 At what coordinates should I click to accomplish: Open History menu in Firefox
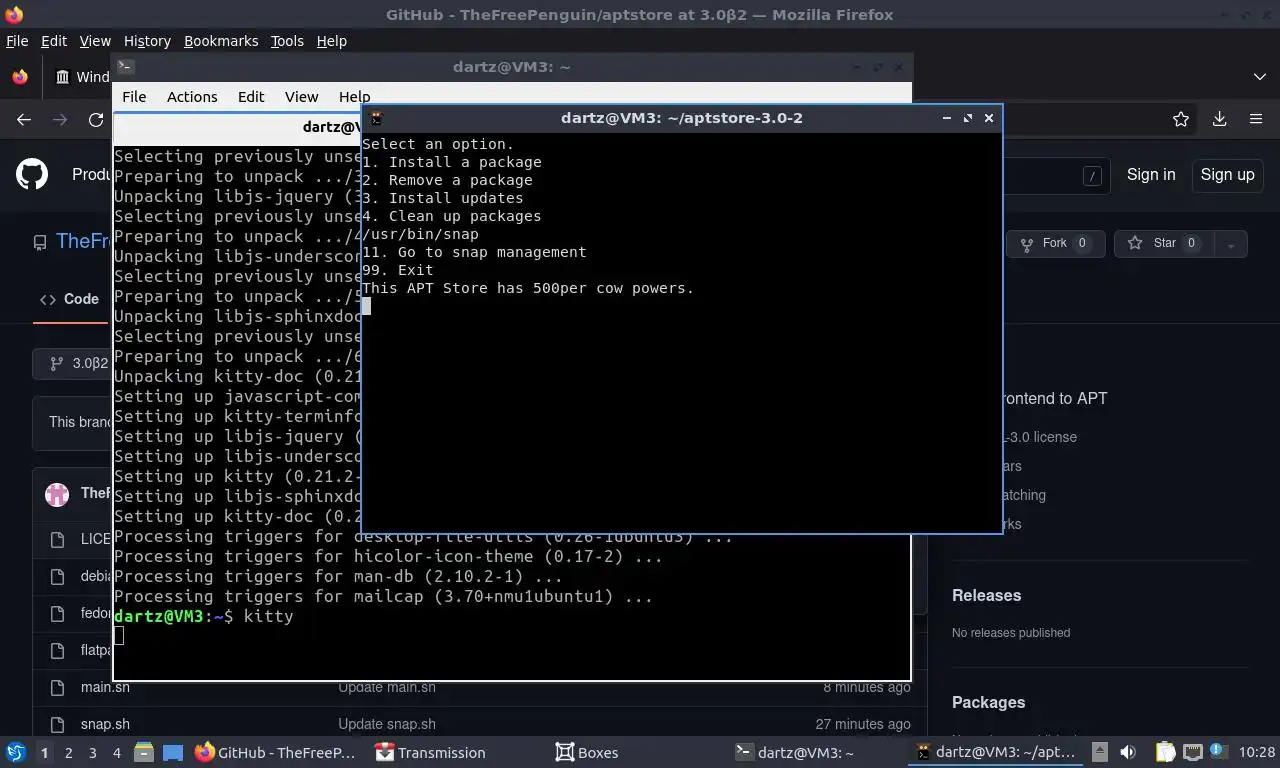coord(147,41)
